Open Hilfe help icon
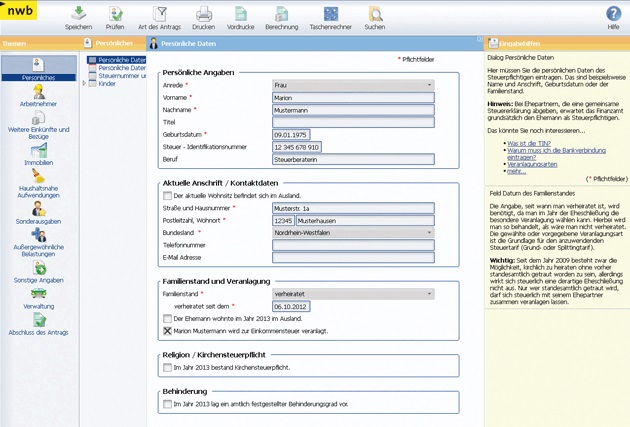630x427 pixels. (613, 15)
